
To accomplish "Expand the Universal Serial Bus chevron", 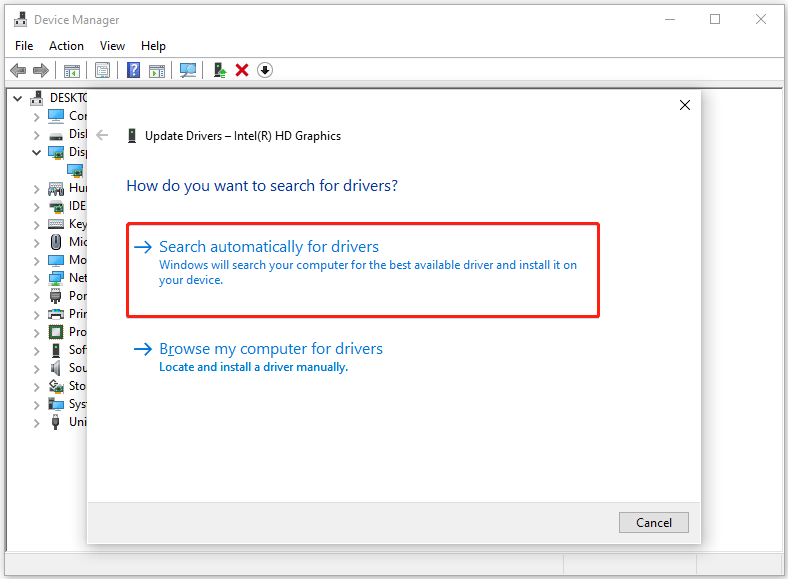I will 36,423.
